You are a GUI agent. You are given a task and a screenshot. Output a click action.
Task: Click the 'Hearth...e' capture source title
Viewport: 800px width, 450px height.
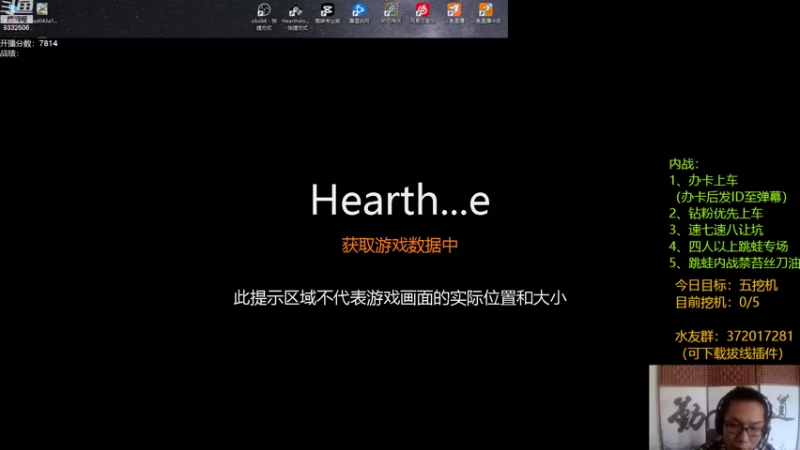point(400,199)
